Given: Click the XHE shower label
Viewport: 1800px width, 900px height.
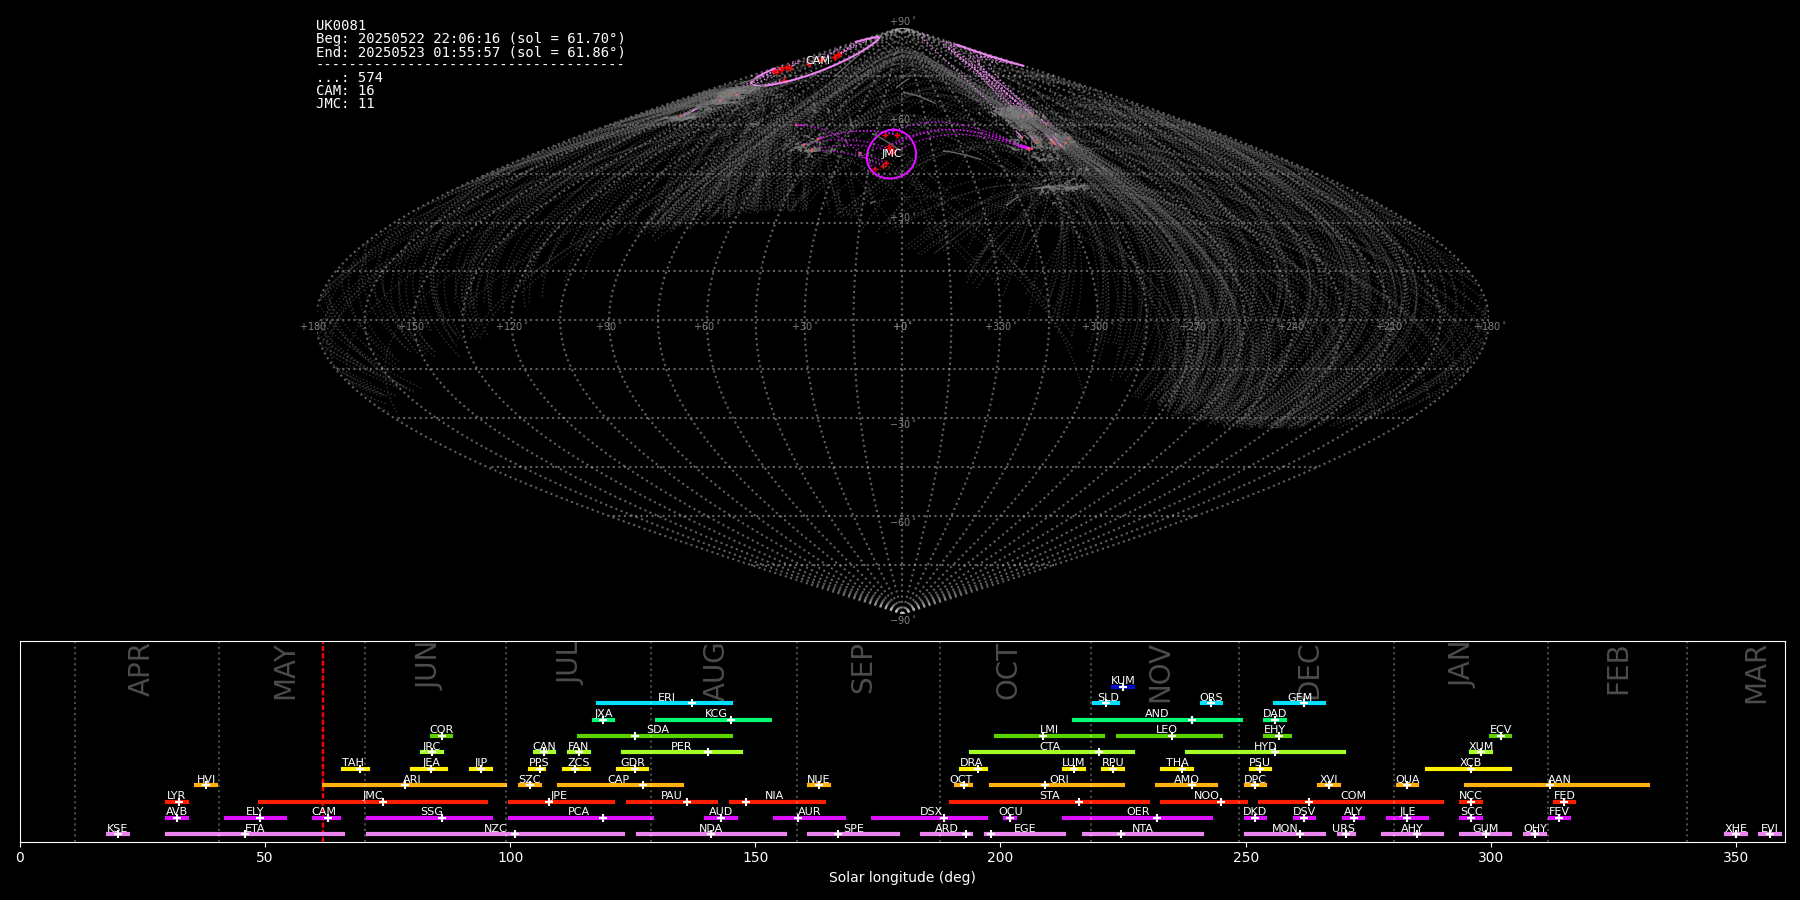Looking at the screenshot, I should pyautogui.click(x=1735, y=829).
